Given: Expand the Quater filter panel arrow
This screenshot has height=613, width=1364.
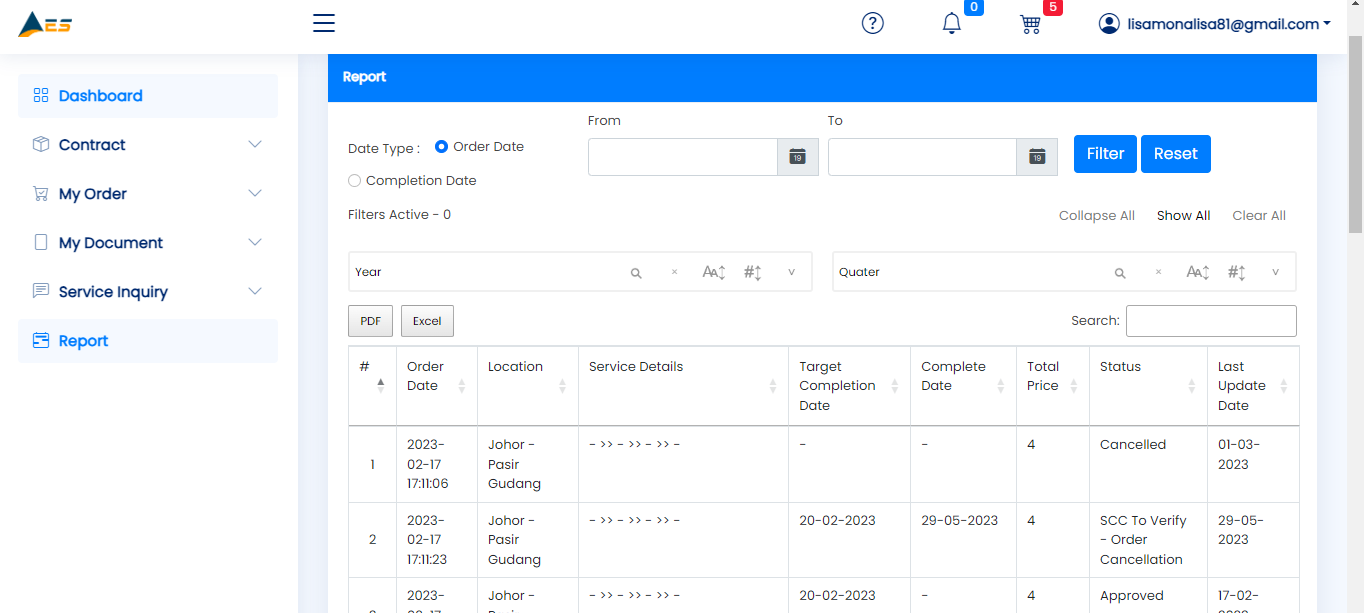Looking at the screenshot, I should coord(1275,272).
